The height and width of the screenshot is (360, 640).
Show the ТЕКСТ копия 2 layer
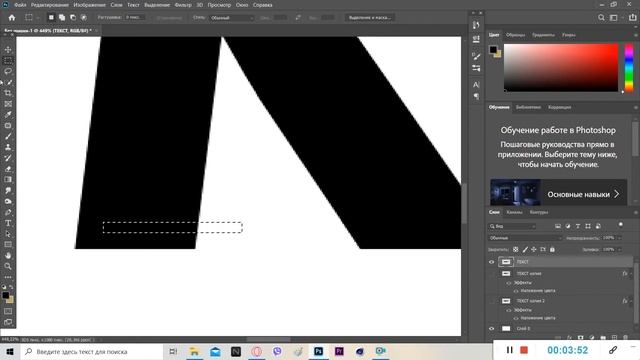point(491,301)
